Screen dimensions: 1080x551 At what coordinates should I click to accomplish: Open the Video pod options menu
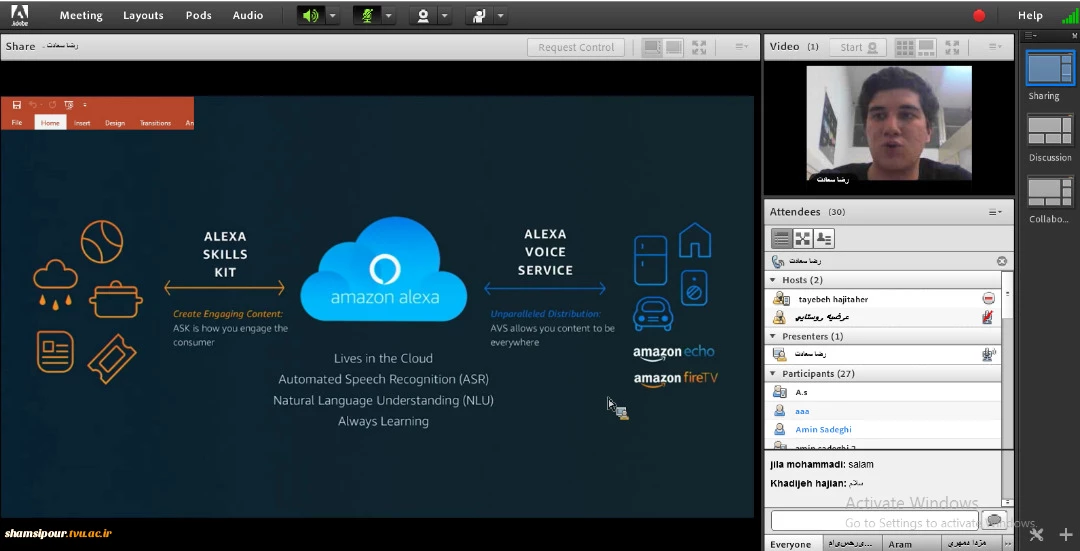coord(995,47)
